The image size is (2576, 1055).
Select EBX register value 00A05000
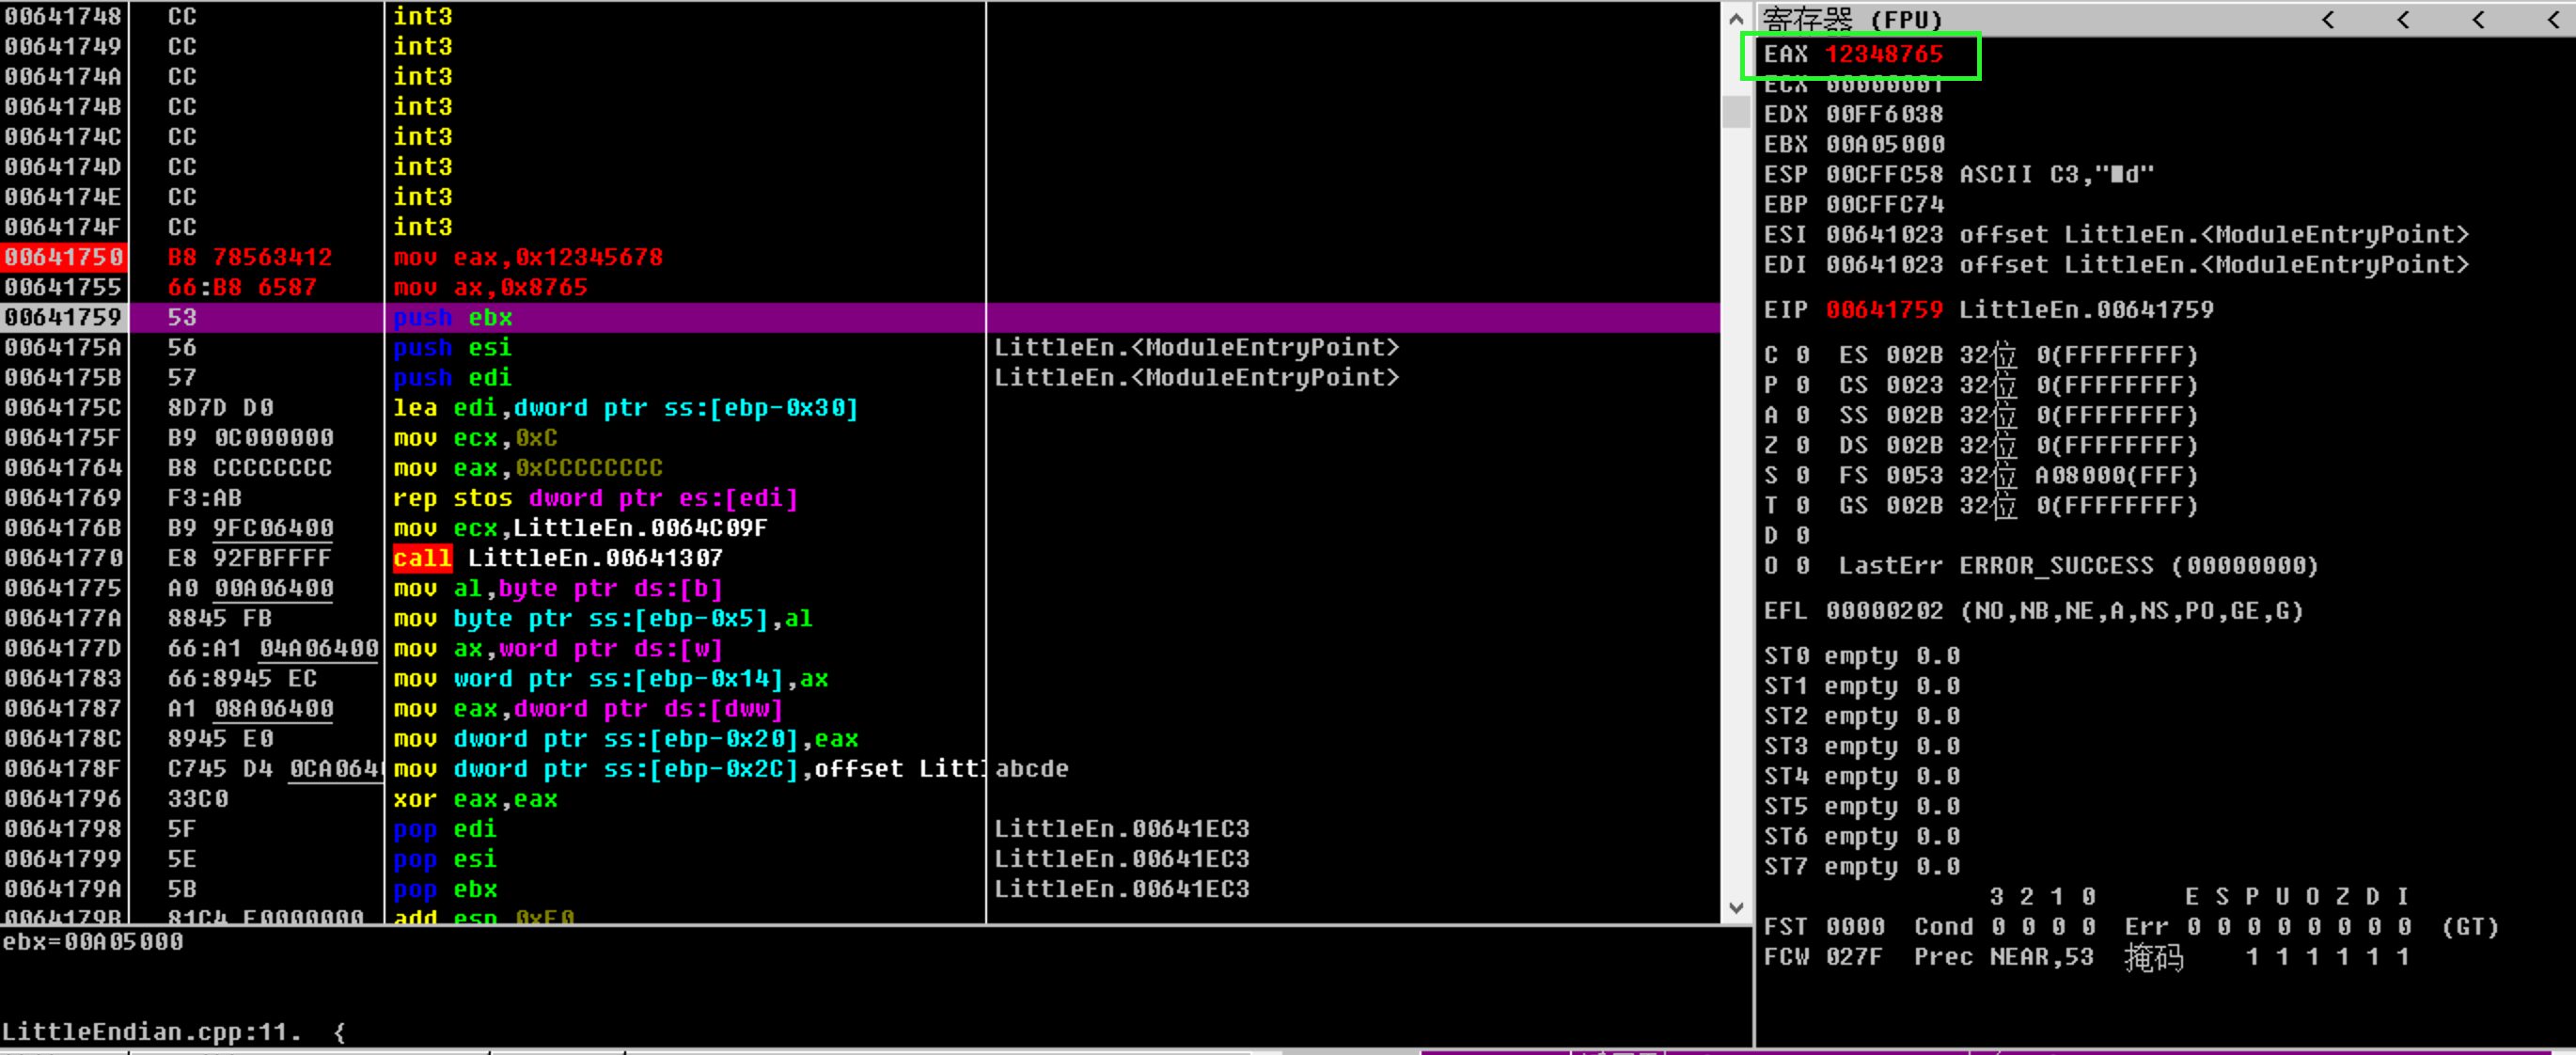tap(1884, 144)
